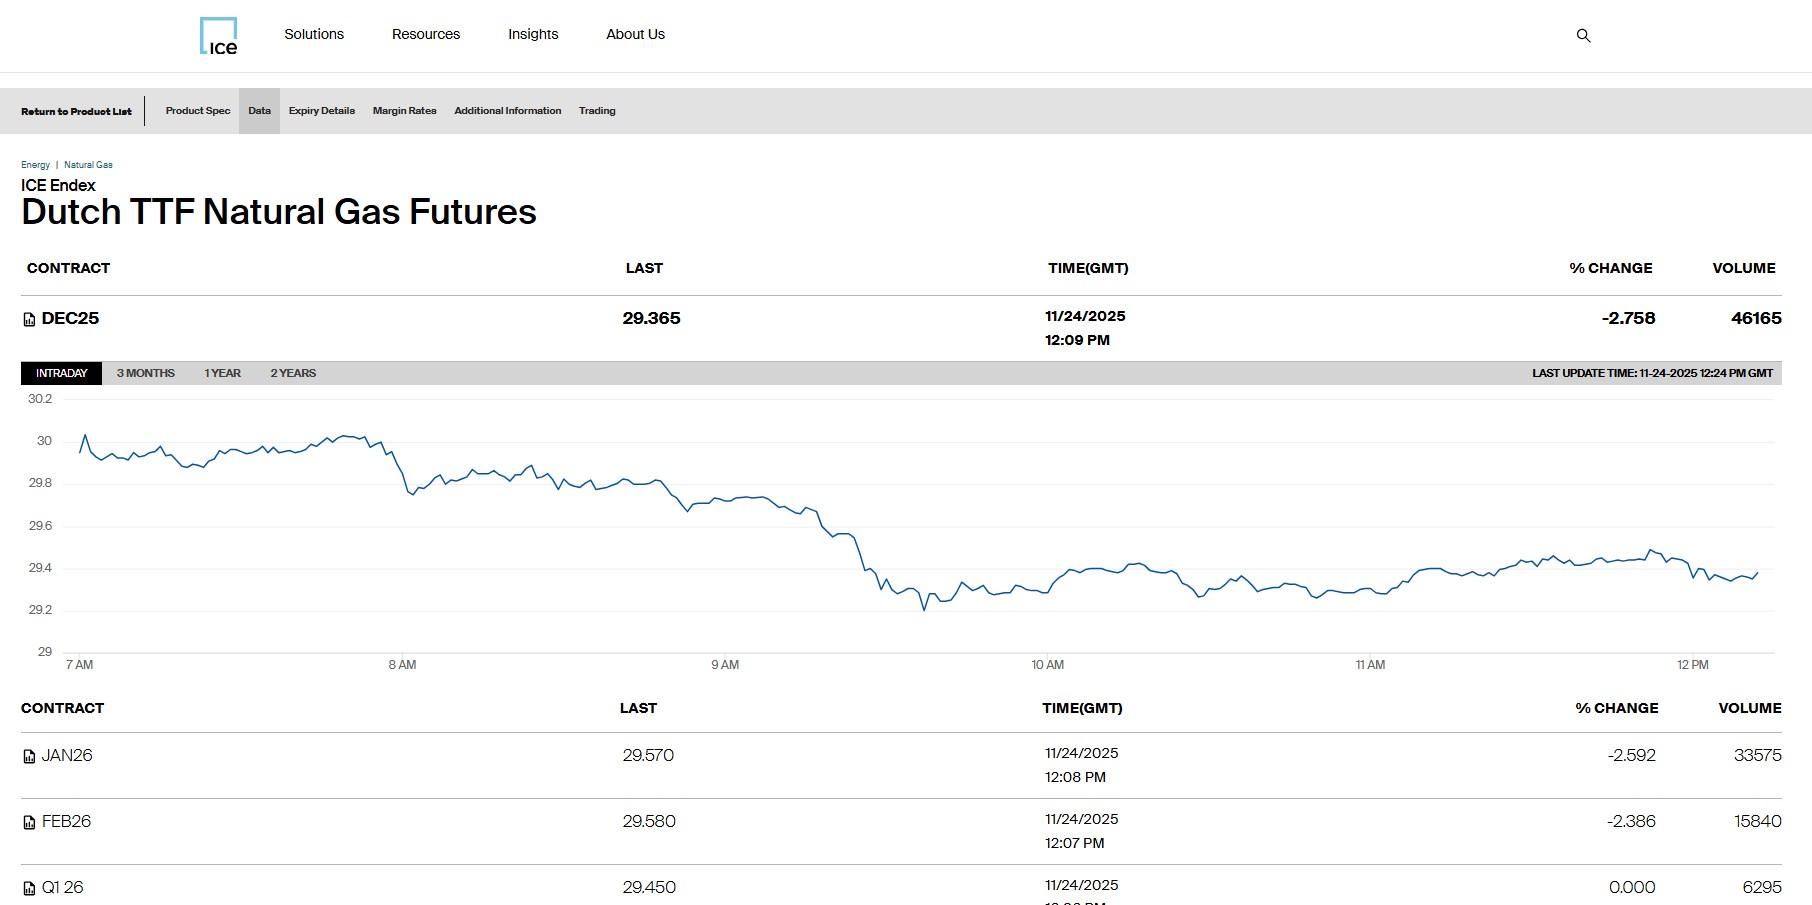Select the Expiry Details tab

pyautogui.click(x=322, y=111)
